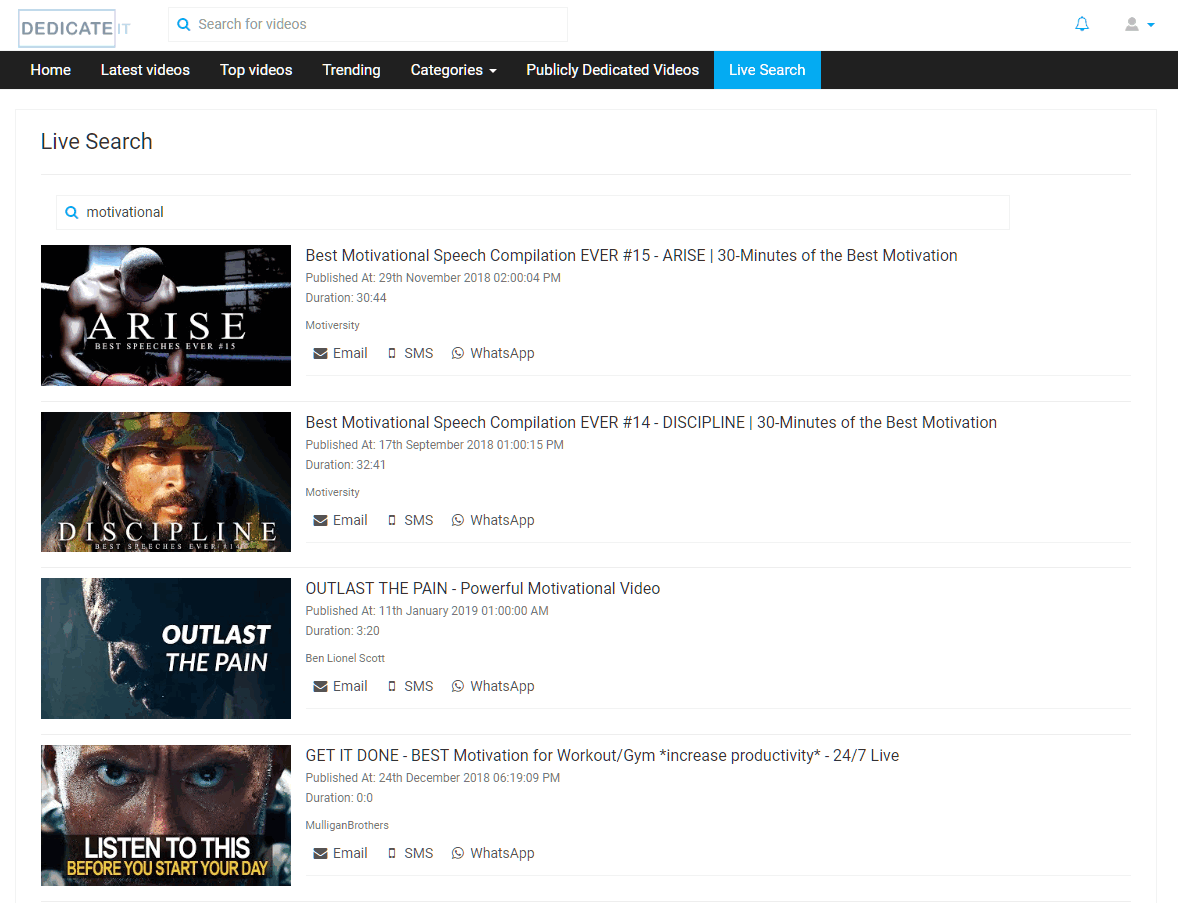1178x903 pixels.
Task: Click SMS phone icon for OUTLAST THE PAIN
Action: pyautogui.click(x=391, y=686)
